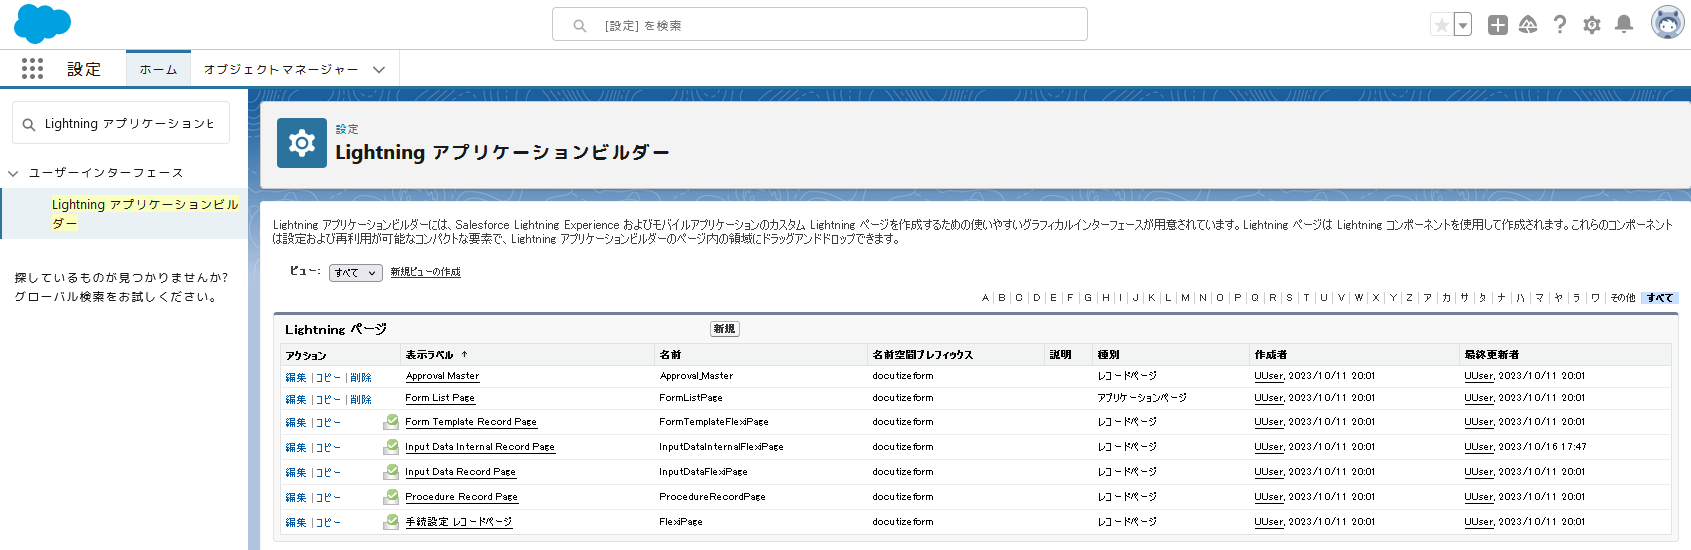Screen dimensions: 1691x550
Task: Open the global actions plus icon
Action: (1497, 25)
